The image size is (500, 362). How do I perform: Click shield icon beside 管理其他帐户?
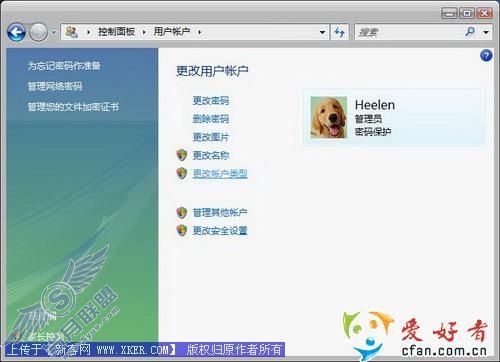[182, 212]
